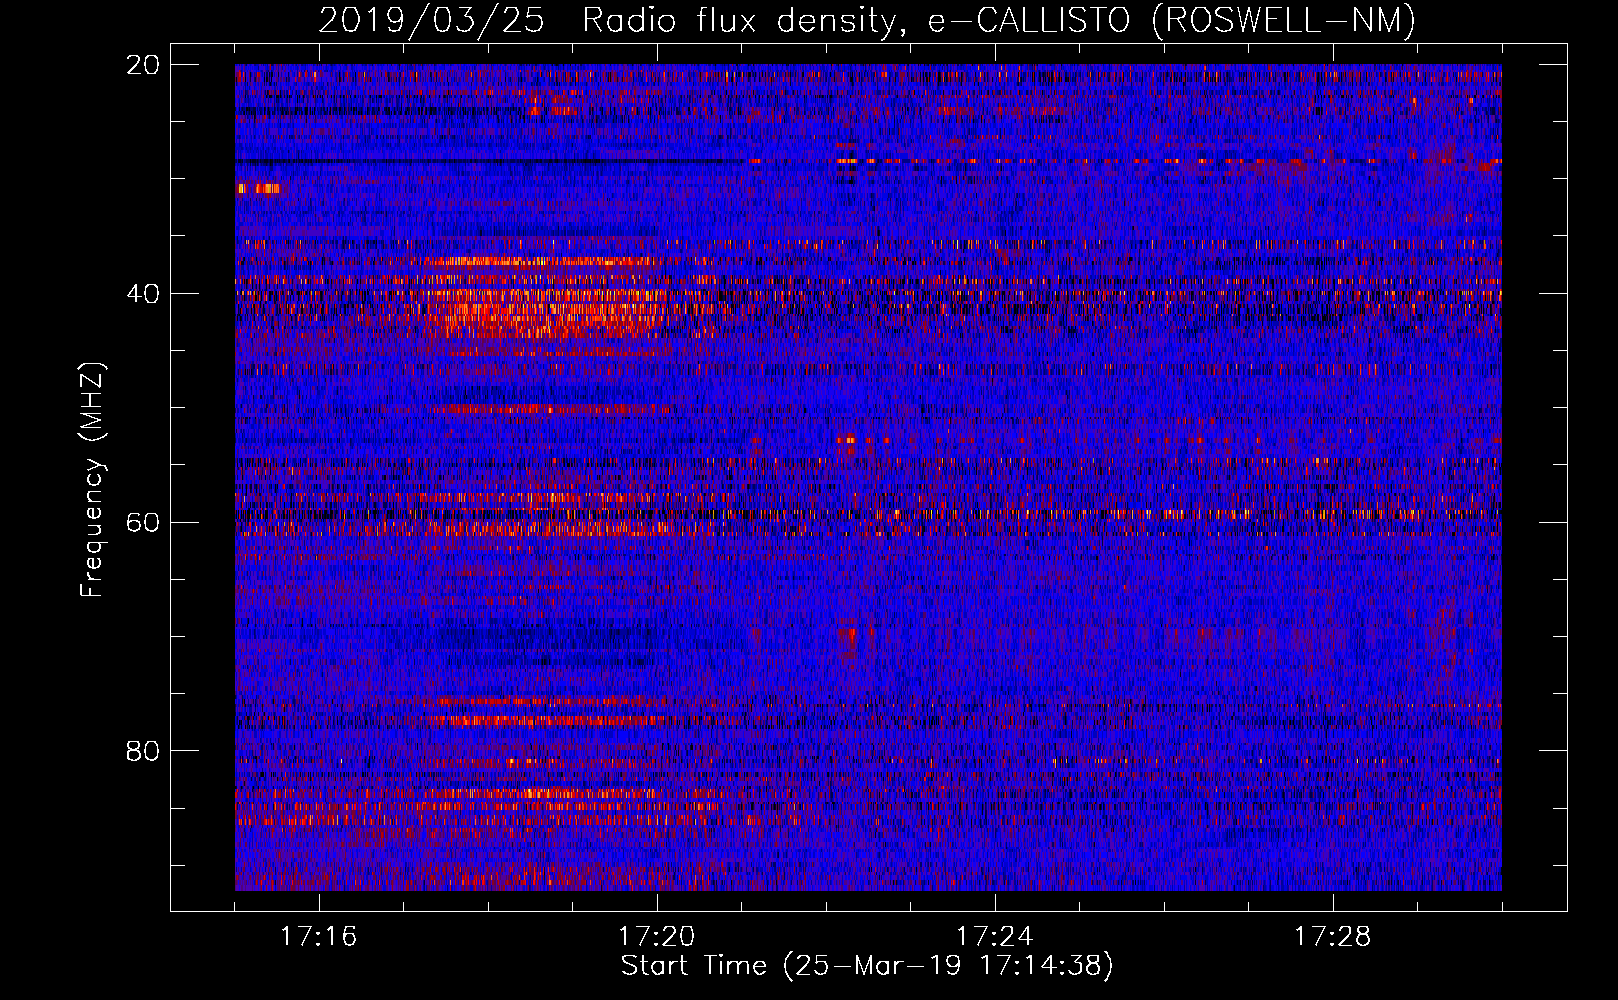Click the 20 frequency tick label
1618x1000 pixels.
143,65
